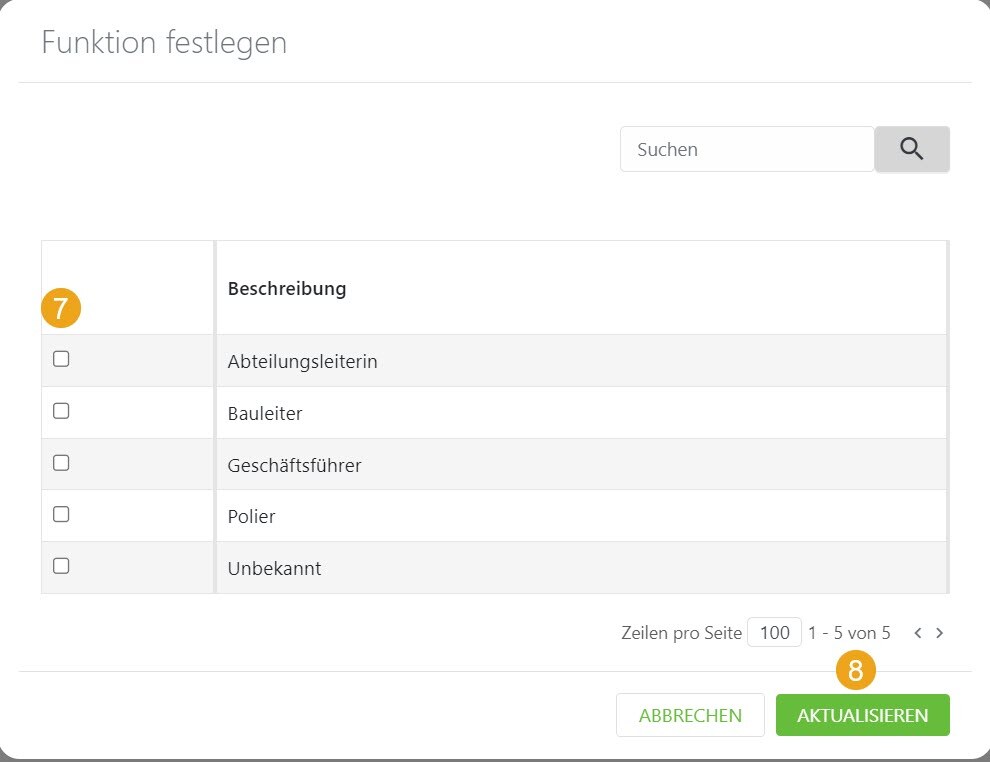Select the Polier row text

(251, 516)
